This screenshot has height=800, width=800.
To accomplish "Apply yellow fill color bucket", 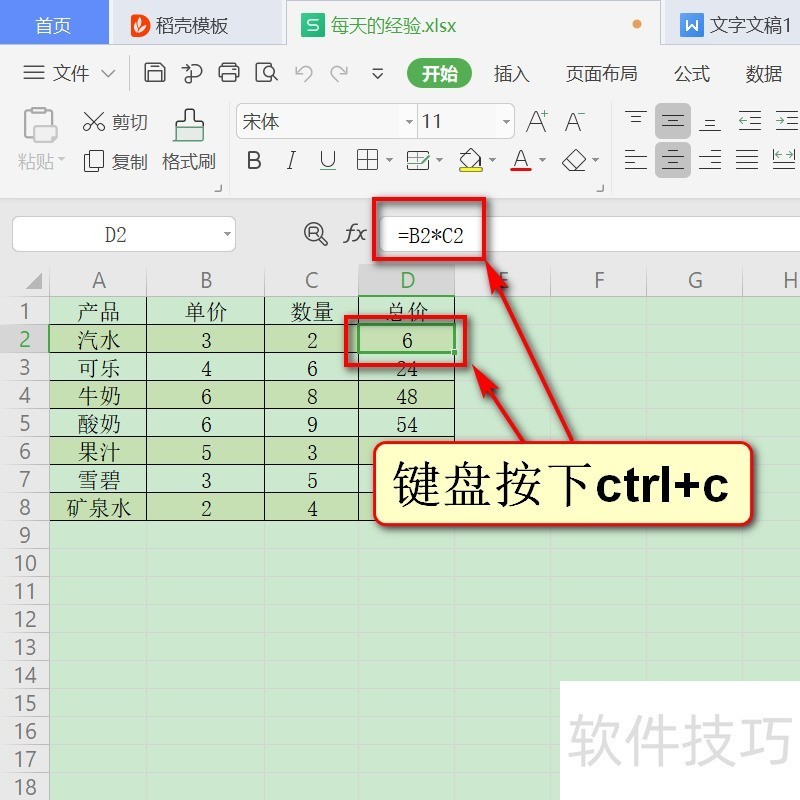I will click(x=470, y=160).
